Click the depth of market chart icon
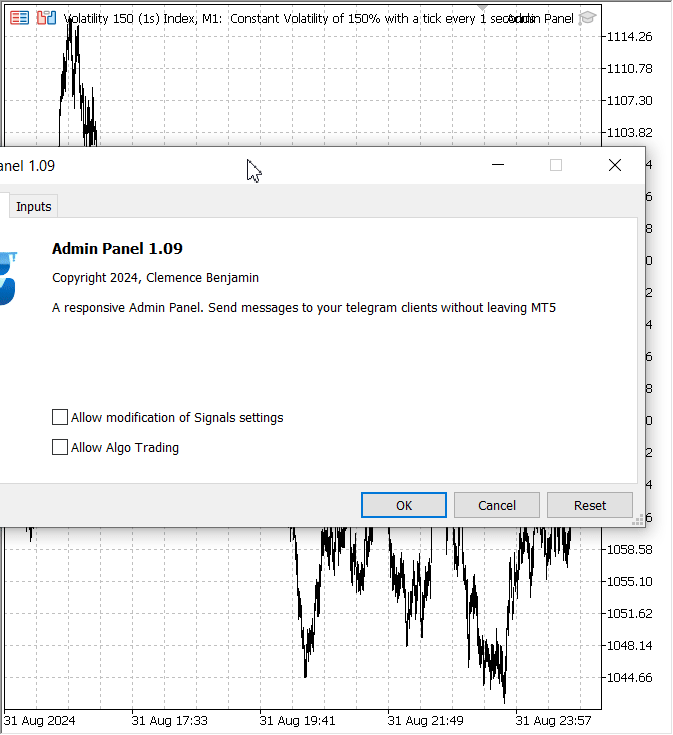The height and width of the screenshot is (735, 673). [46, 18]
